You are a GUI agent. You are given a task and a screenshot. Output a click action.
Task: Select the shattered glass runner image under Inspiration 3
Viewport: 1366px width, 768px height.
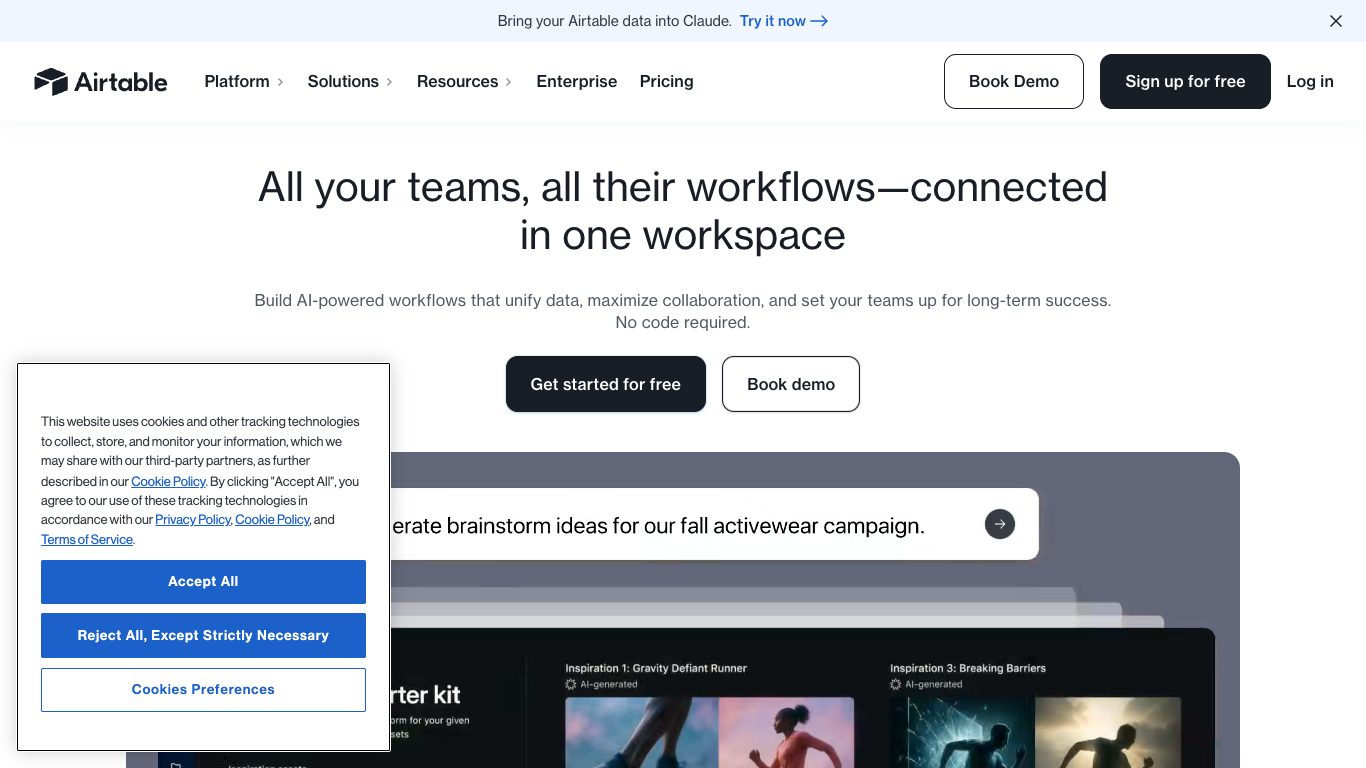click(x=962, y=733)
